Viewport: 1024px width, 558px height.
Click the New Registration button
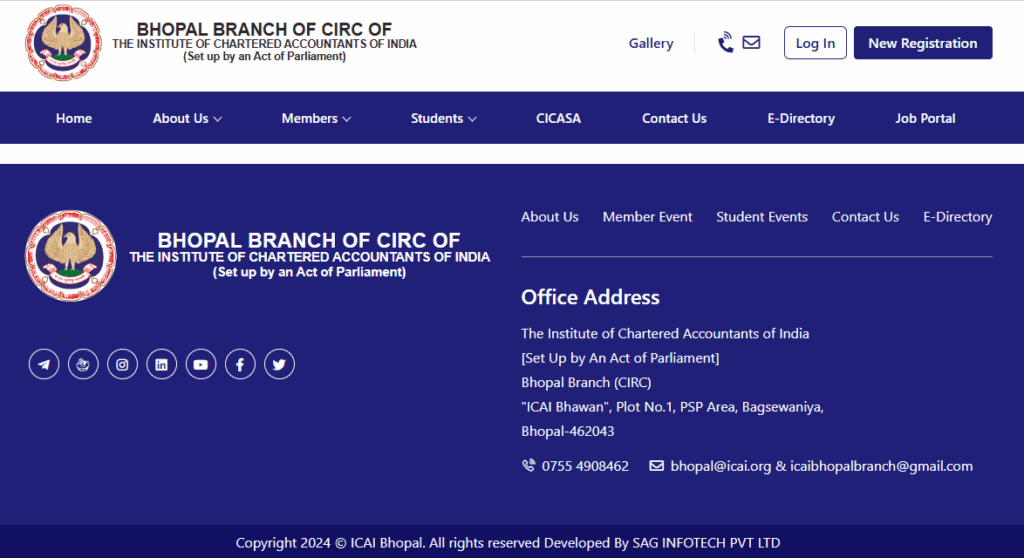pyautogui.click(x=923, y=42)
